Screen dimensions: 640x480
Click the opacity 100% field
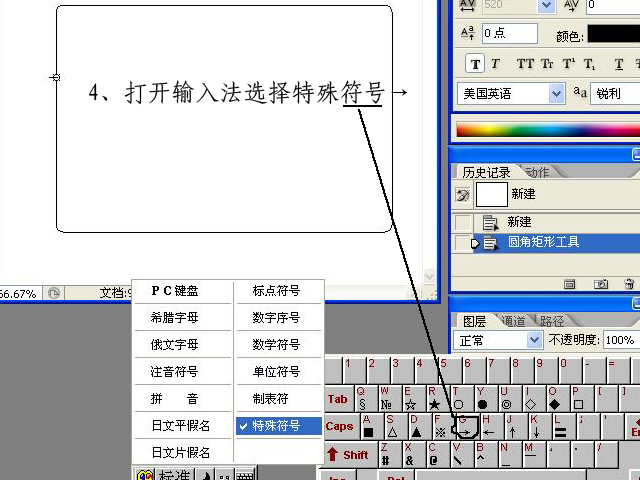pos(621,340)
